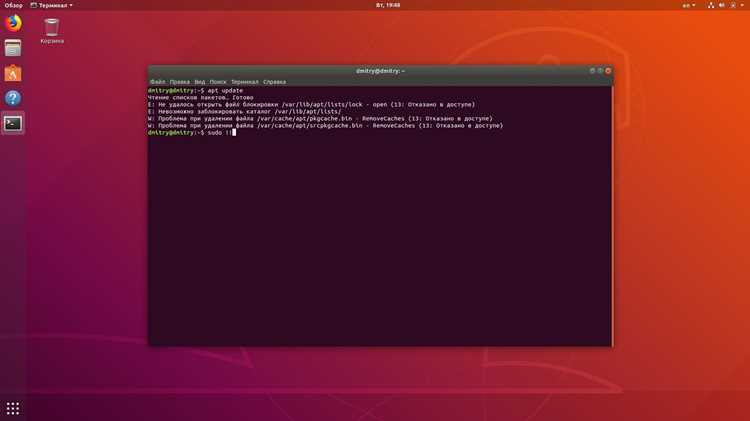
Task: Open the Справка menu in terminal
Action: (x=274, y=82)
